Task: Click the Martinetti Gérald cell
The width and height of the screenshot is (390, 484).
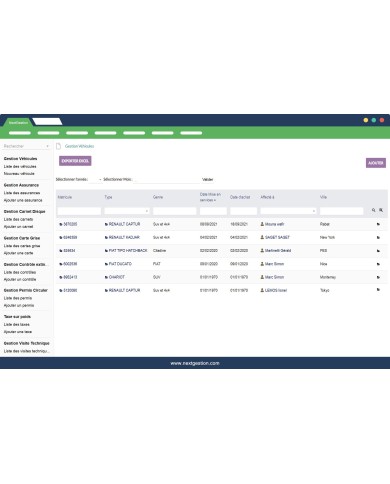Action: click(x=278, y=250)
